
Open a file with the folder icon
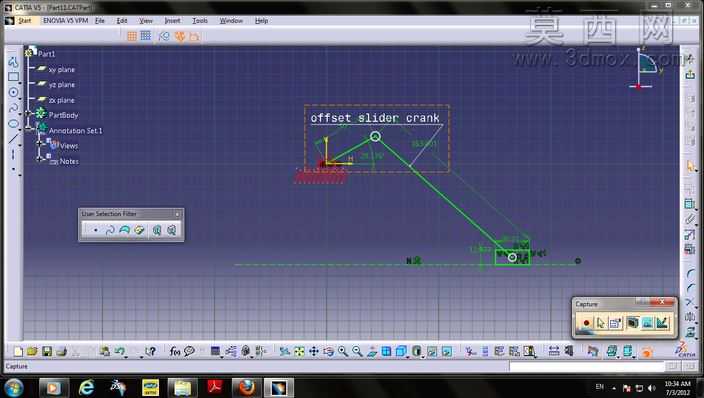[x=32, y=351]
